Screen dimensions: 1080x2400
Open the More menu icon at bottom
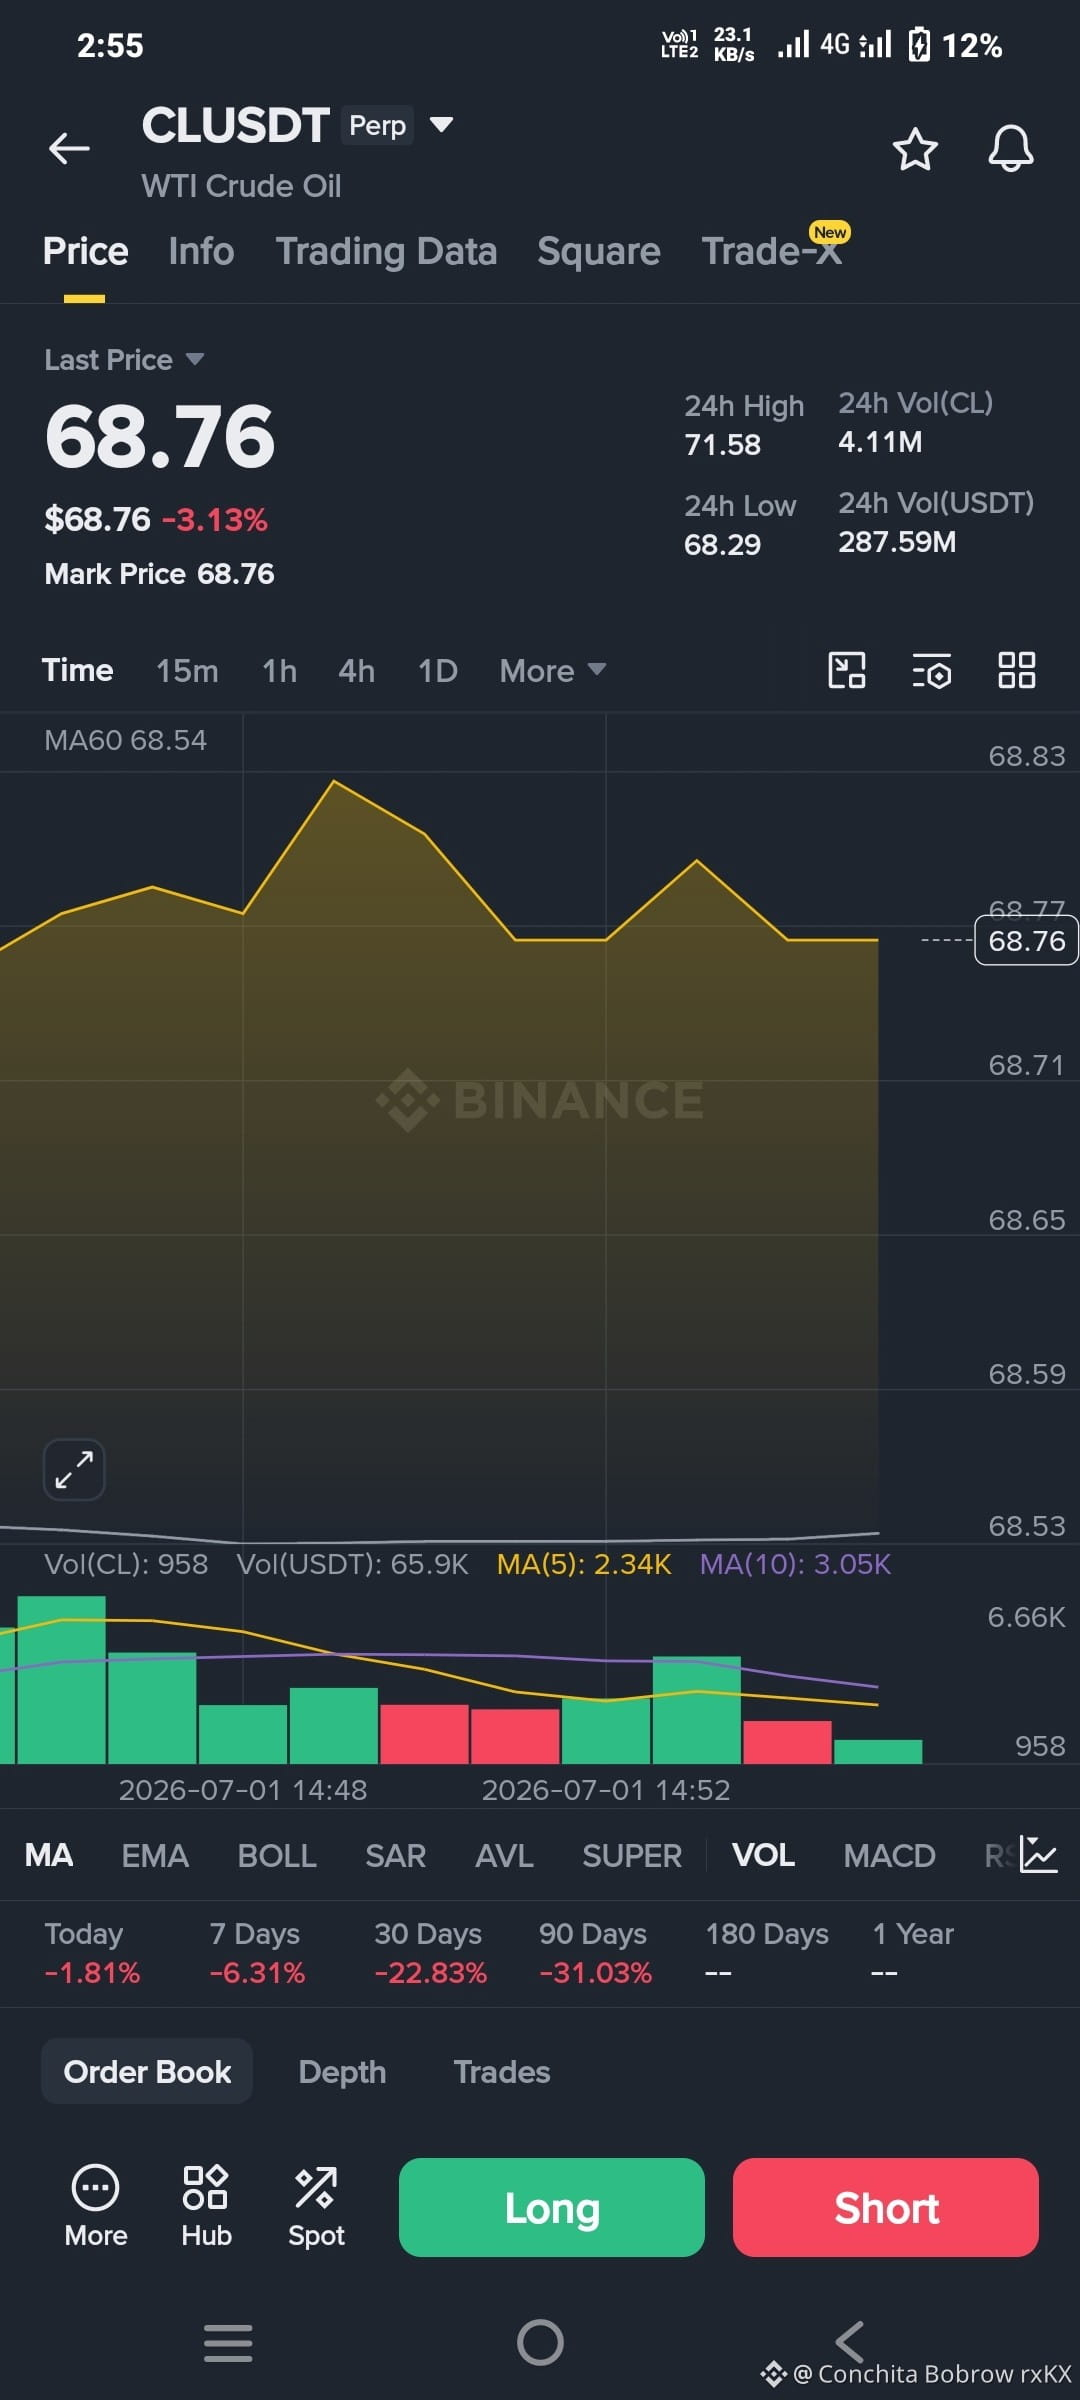pyautogui.click(x=96, y=2208)
